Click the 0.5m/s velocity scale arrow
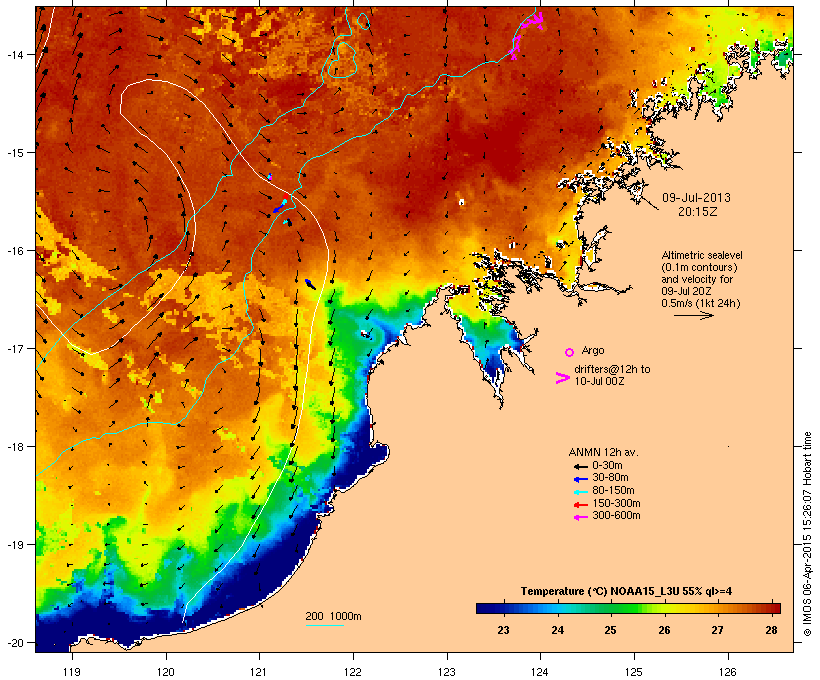The image size is (820, 680). click(693, 315)
